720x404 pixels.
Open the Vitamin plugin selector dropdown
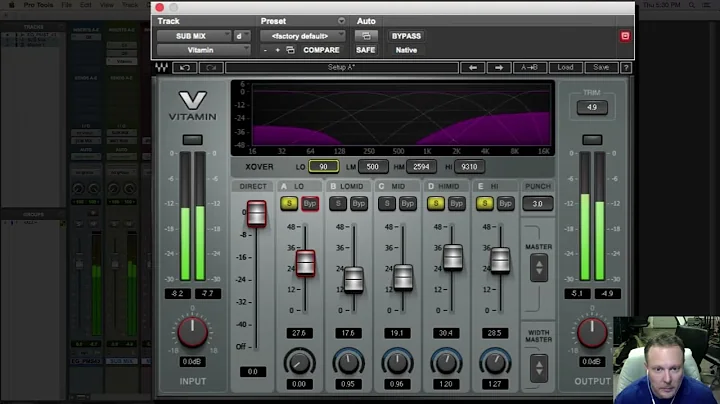(x=203, y=50)
